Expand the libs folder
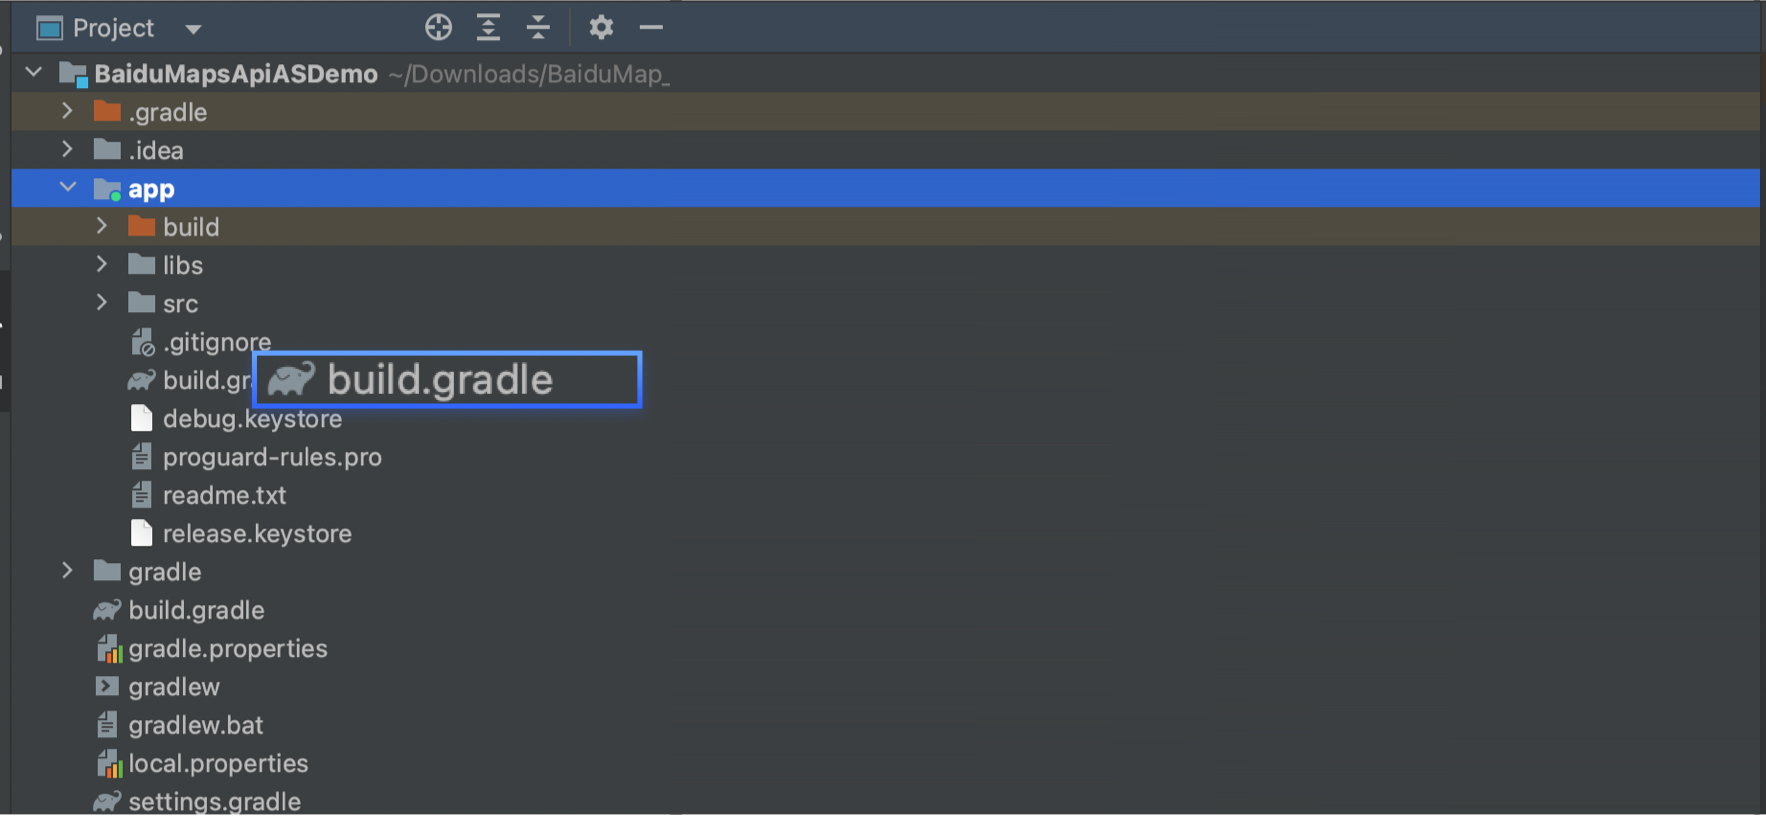Viewport: 1766px width, 816px height. click(x=102, y=265)
